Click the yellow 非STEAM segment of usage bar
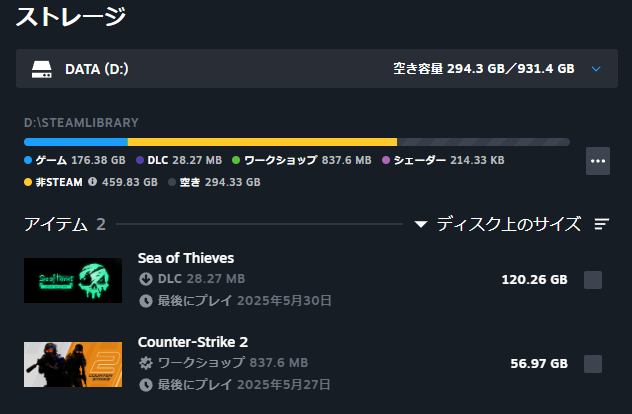Image resolution: width=632 pixels, height=414 pixels. 262,142
